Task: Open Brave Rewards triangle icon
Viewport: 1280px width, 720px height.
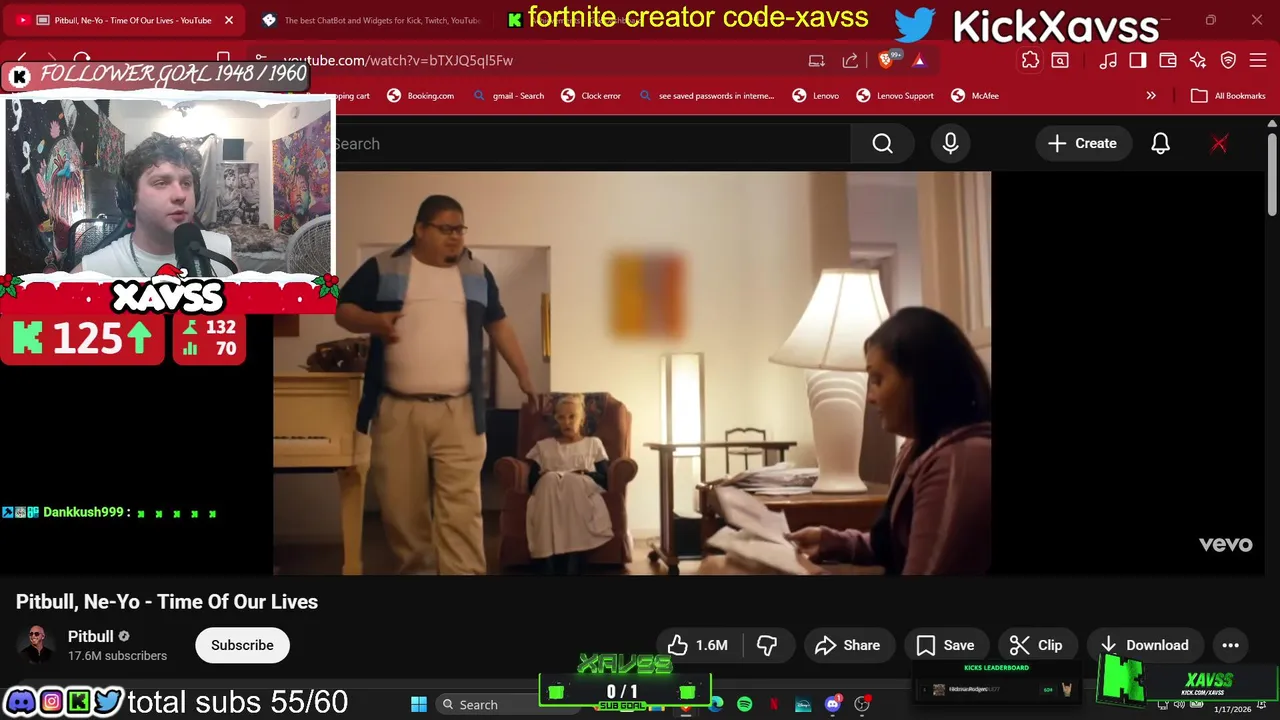Action: [919, 60]
